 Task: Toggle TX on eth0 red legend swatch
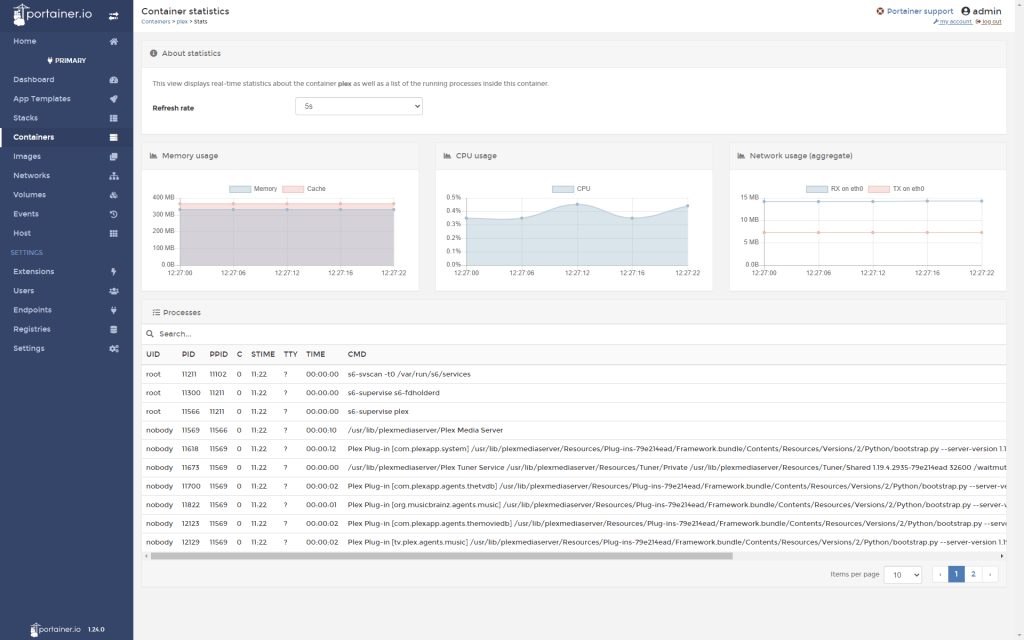tap(878, 189)
